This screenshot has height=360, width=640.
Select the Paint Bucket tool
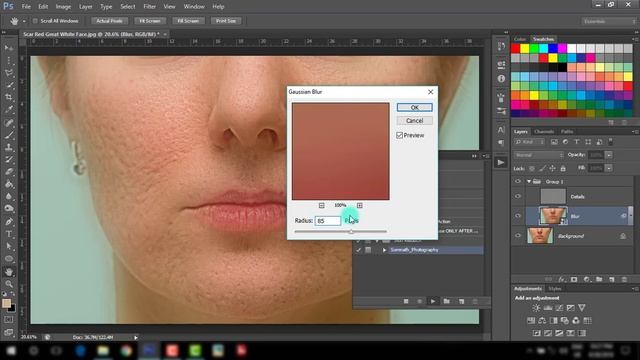coord(9,184)
